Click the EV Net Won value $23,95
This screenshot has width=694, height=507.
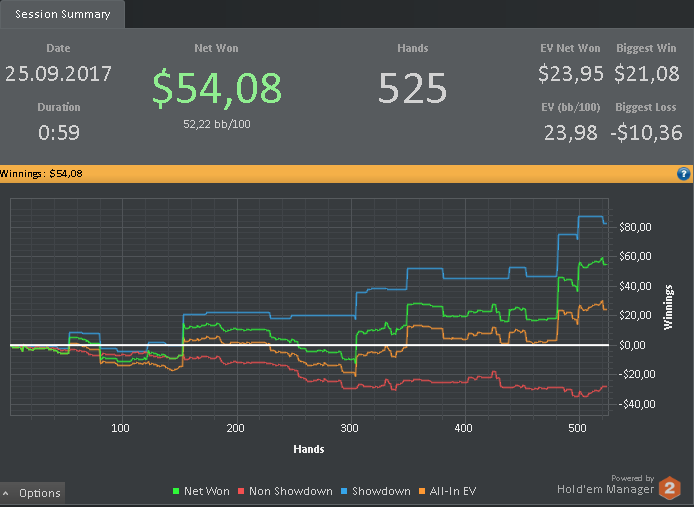pyautogui.click(x=571, y=74)
